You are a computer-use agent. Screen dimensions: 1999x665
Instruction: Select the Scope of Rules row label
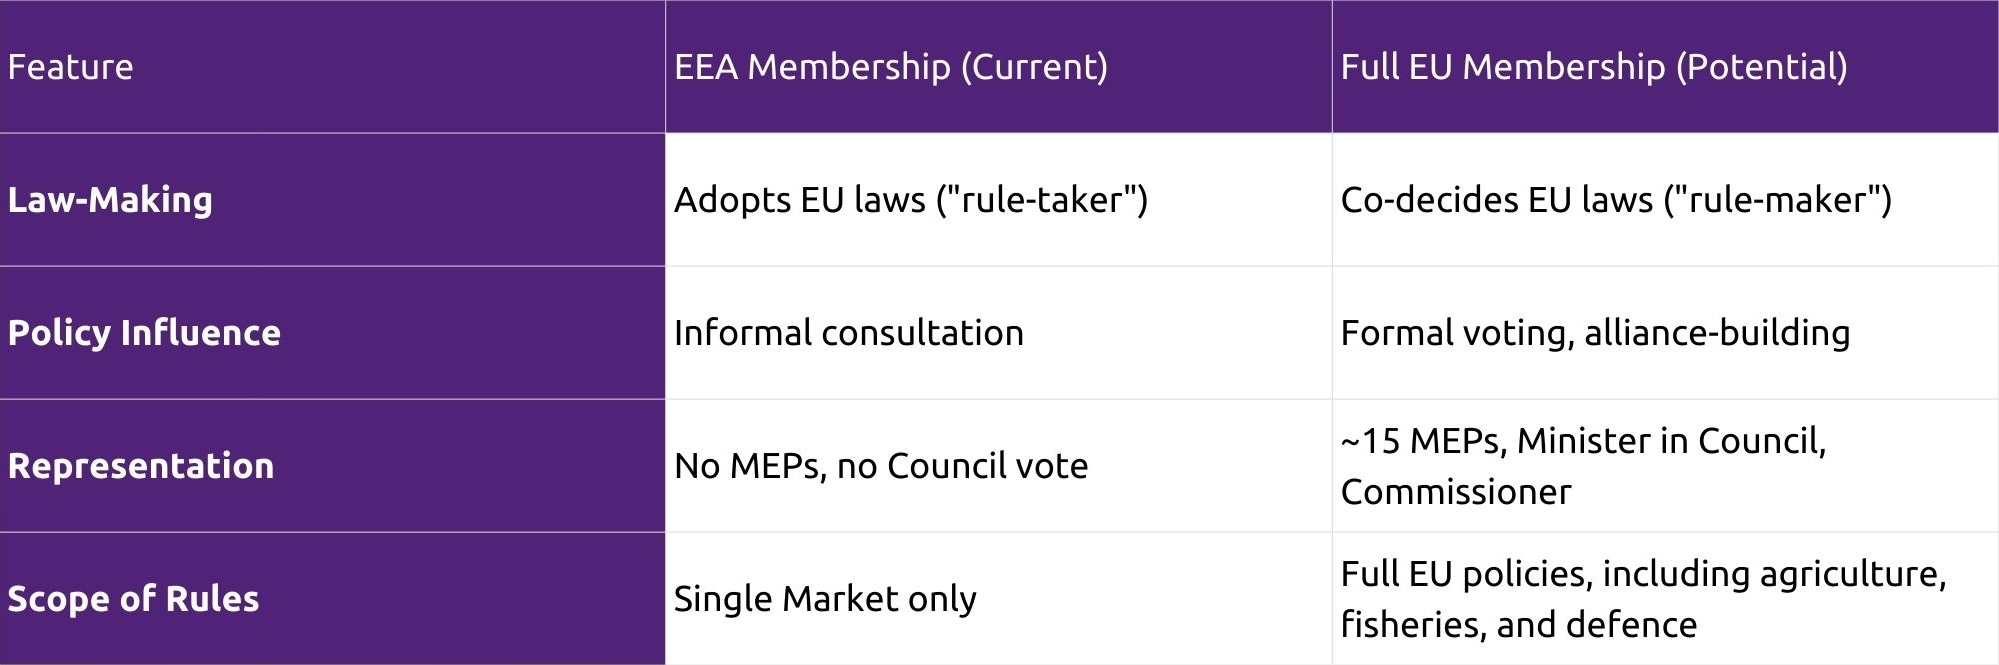332,598
